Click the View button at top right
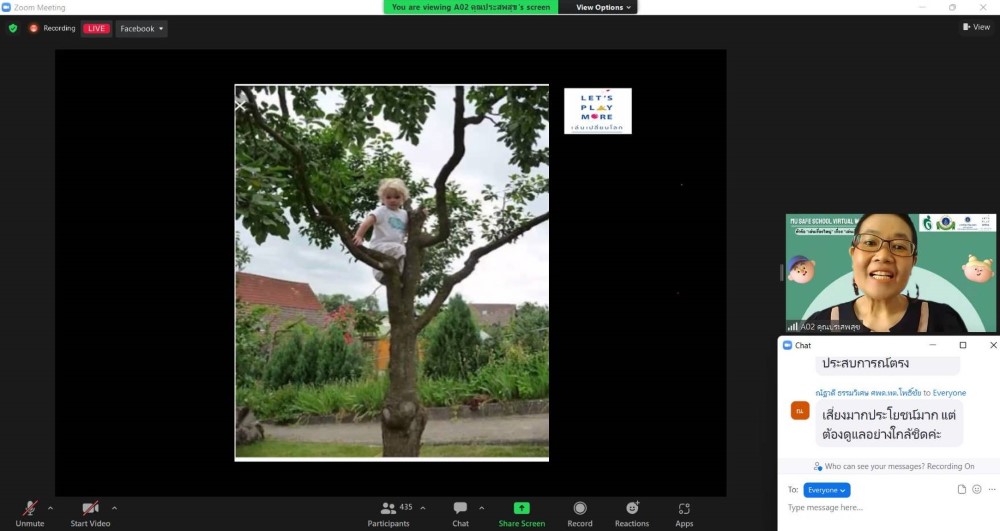This screenshot has width=1000, height=531. point(976,27)
